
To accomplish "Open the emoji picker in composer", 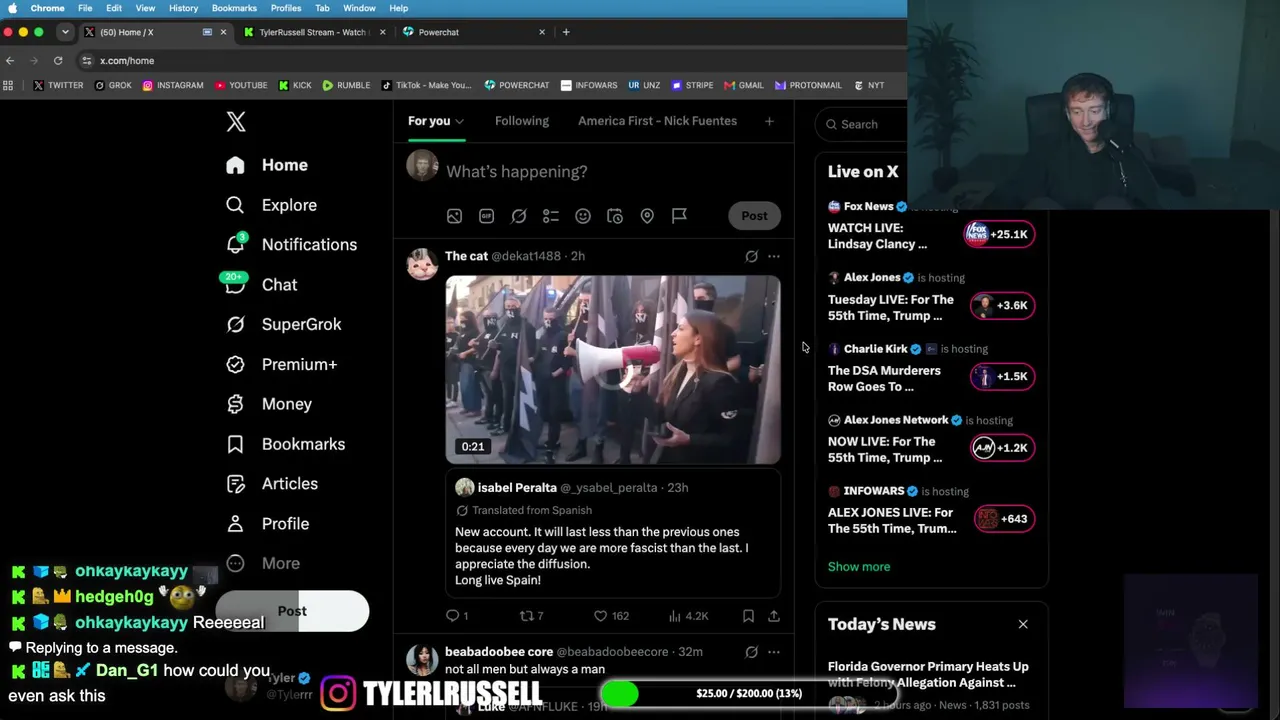I will (x=583, y=216).
